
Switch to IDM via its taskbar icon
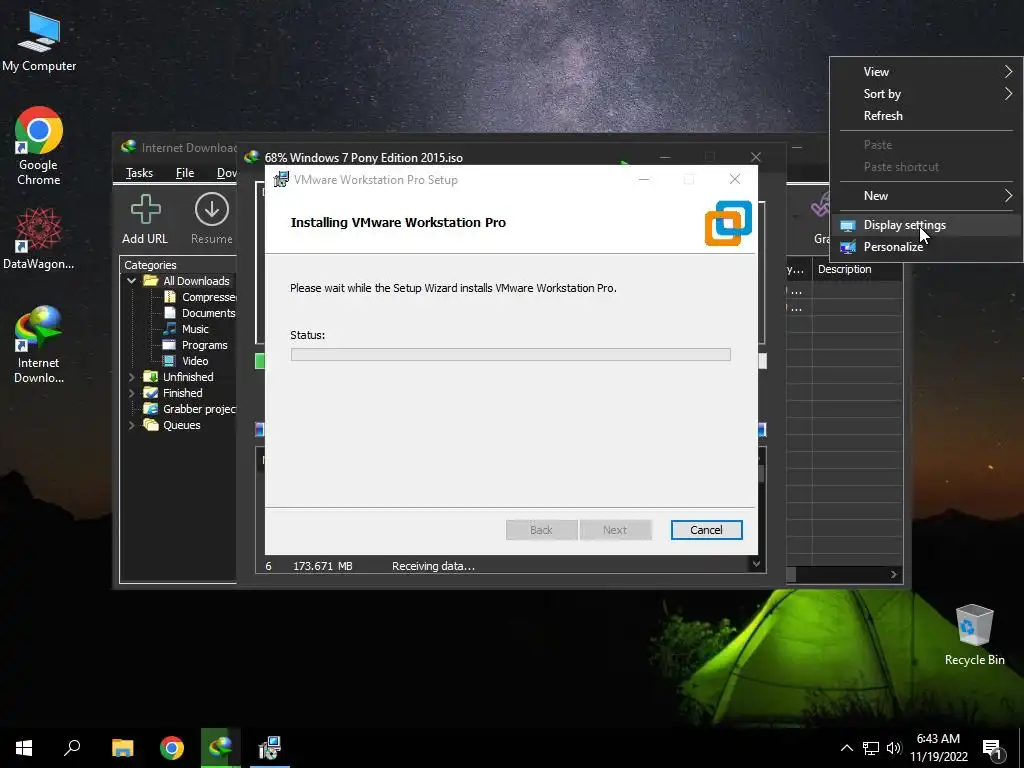click(221, 748)
